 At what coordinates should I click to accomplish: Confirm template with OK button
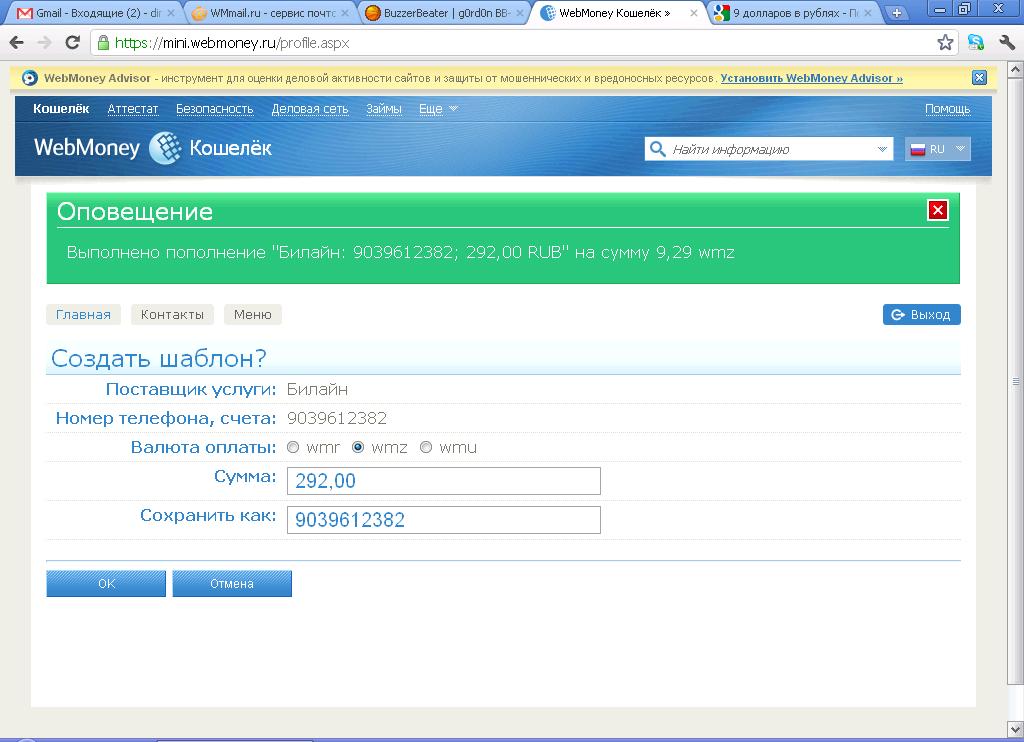pos(106,583)
